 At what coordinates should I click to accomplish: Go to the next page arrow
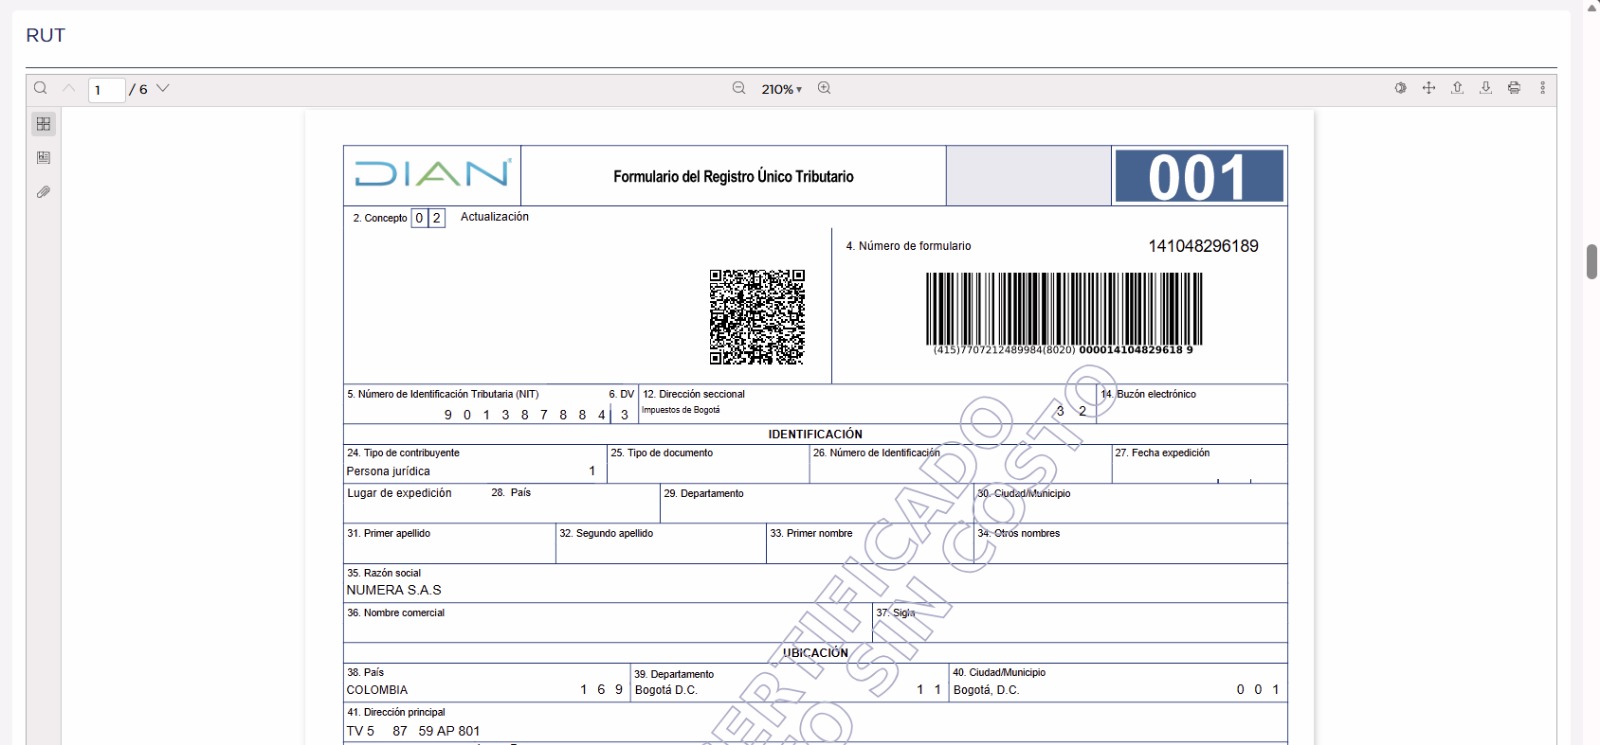(x=163, y=88)
